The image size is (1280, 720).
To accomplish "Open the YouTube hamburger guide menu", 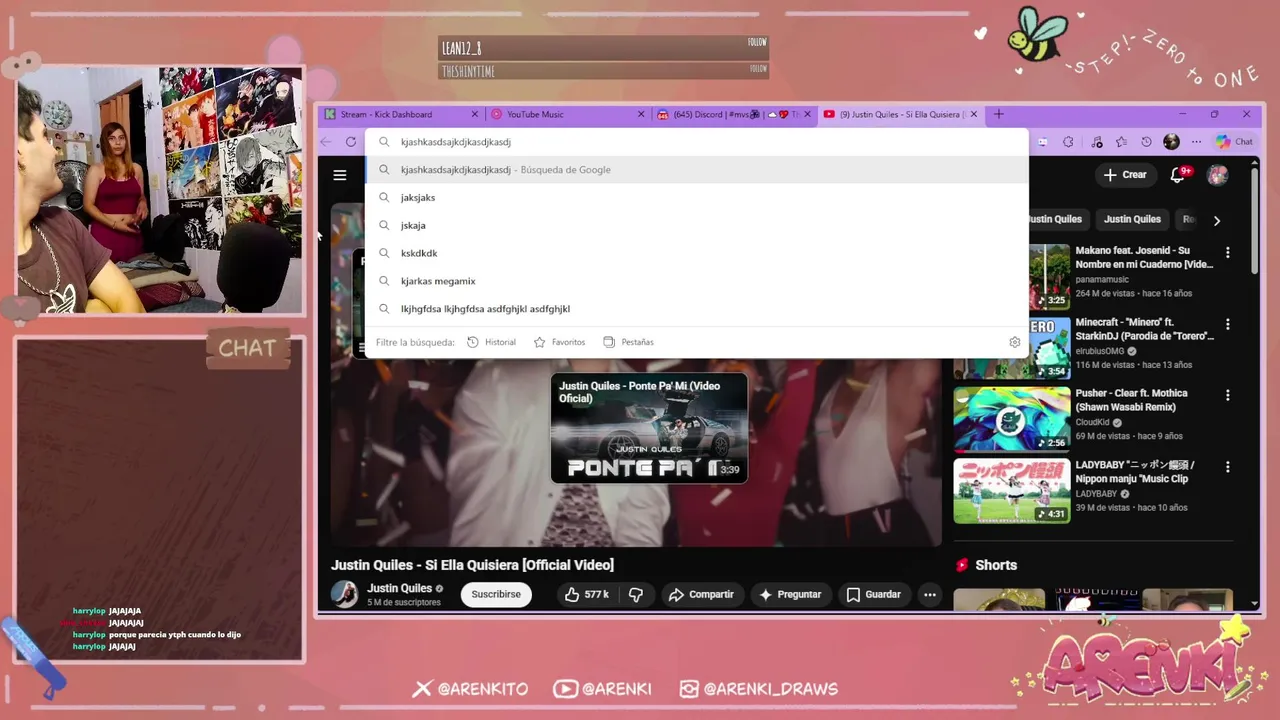I will (340, 175).
